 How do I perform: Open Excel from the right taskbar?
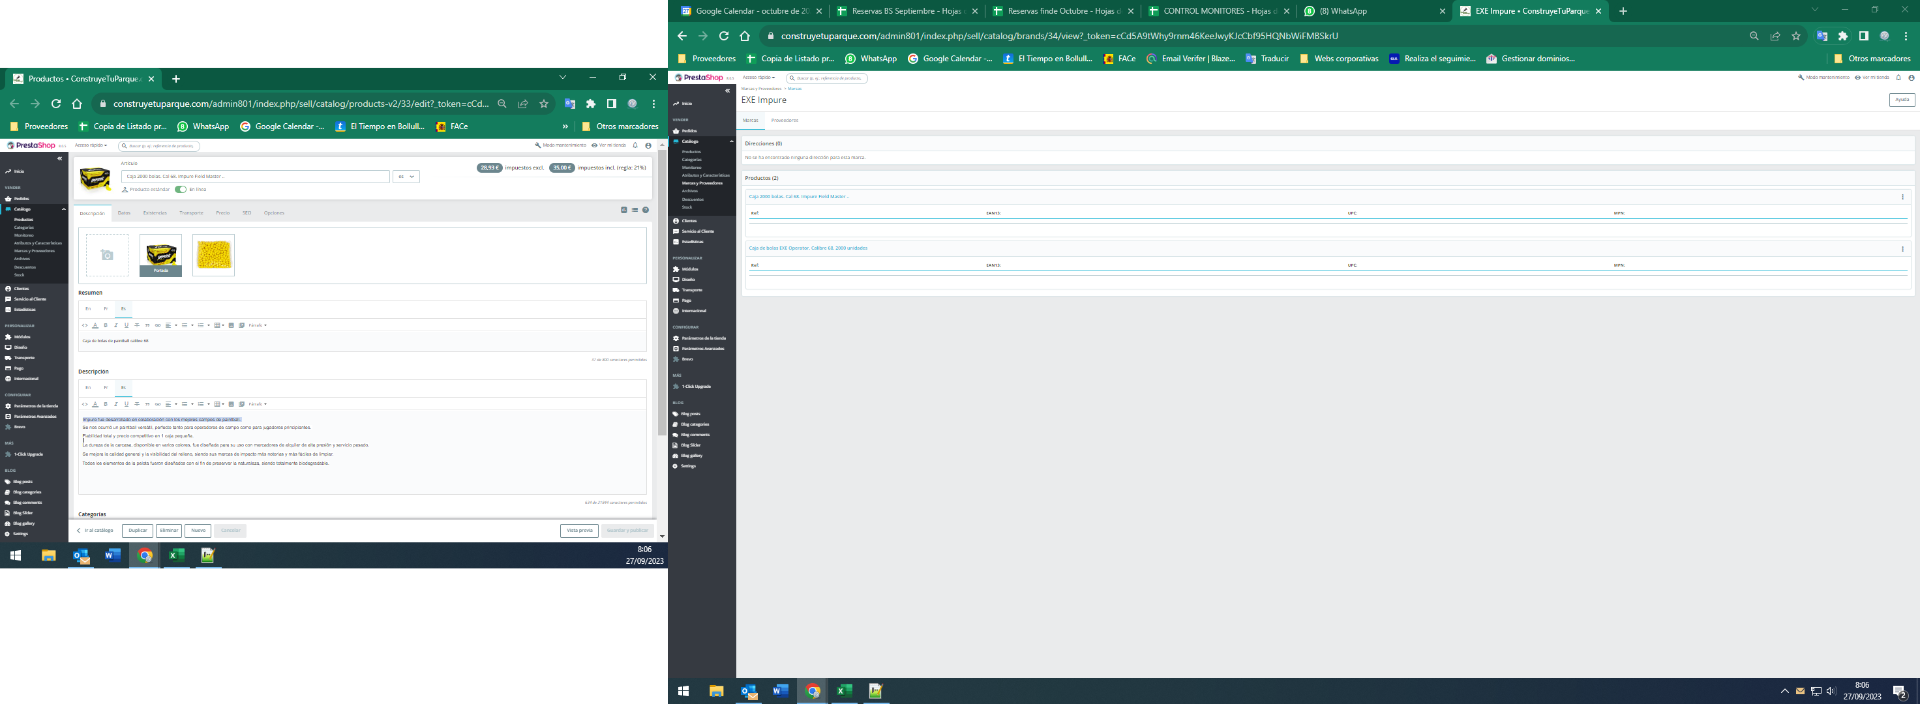coord(844,691)
